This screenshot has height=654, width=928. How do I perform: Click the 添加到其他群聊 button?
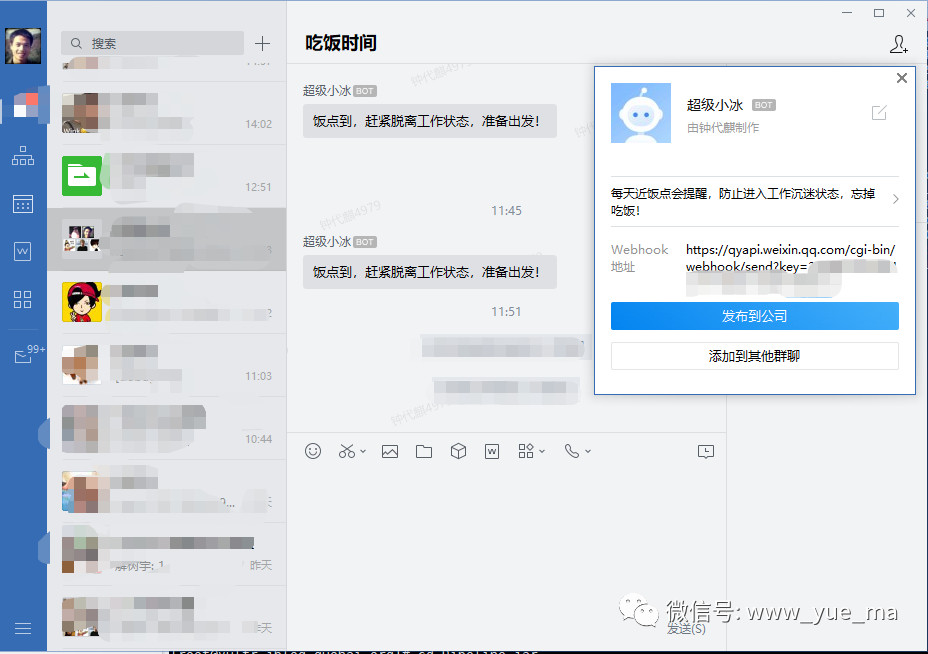point(755,356)
